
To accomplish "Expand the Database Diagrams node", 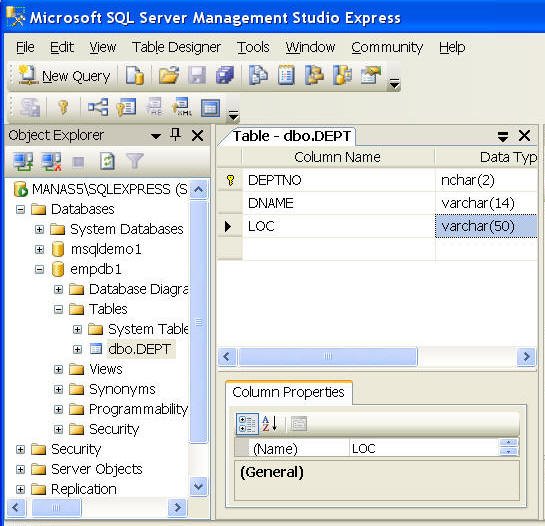I will pyautogui.click(x=58, y=289).
